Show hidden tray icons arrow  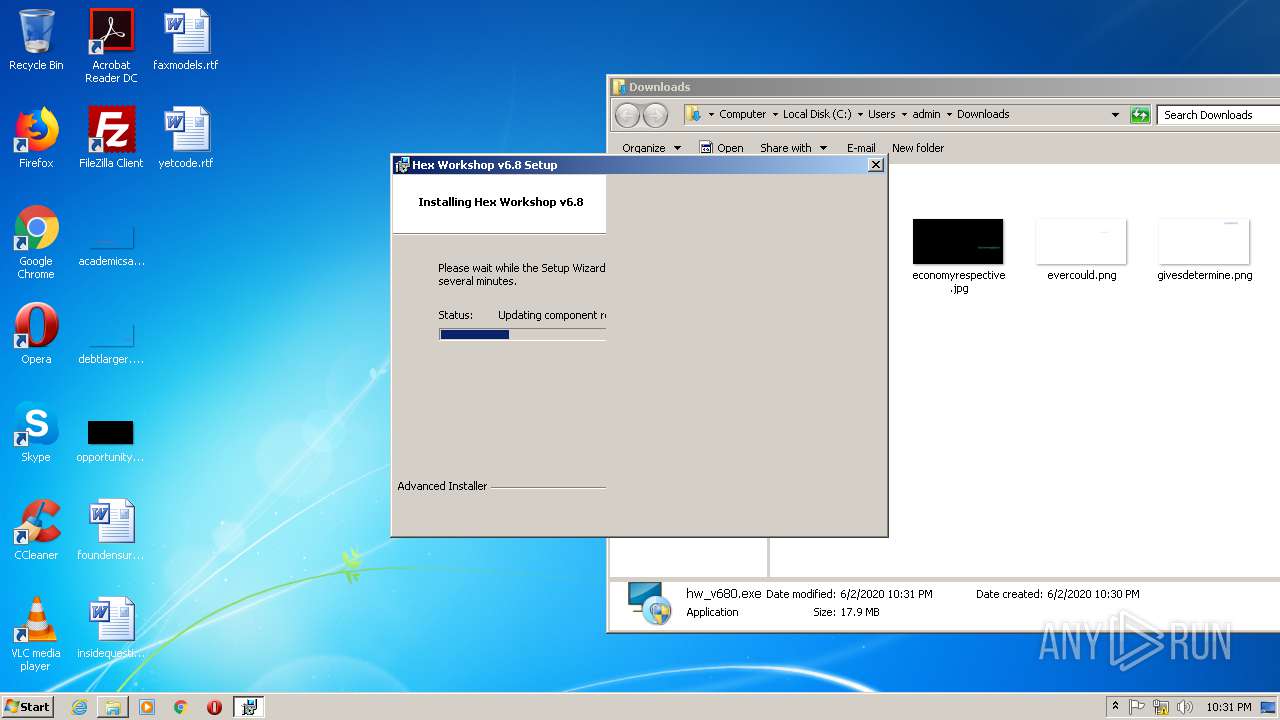pos(1115,707)
